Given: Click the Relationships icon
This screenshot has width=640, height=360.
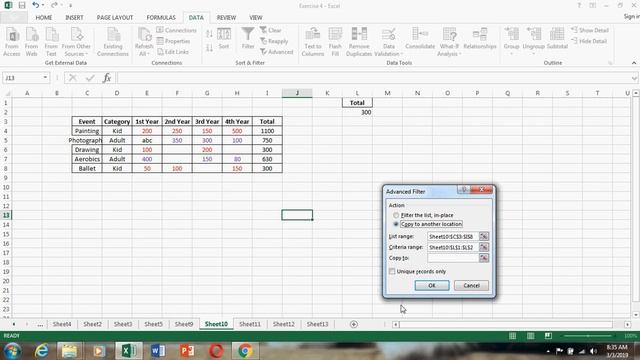Looking at the screenshot, I should [480, 38].
